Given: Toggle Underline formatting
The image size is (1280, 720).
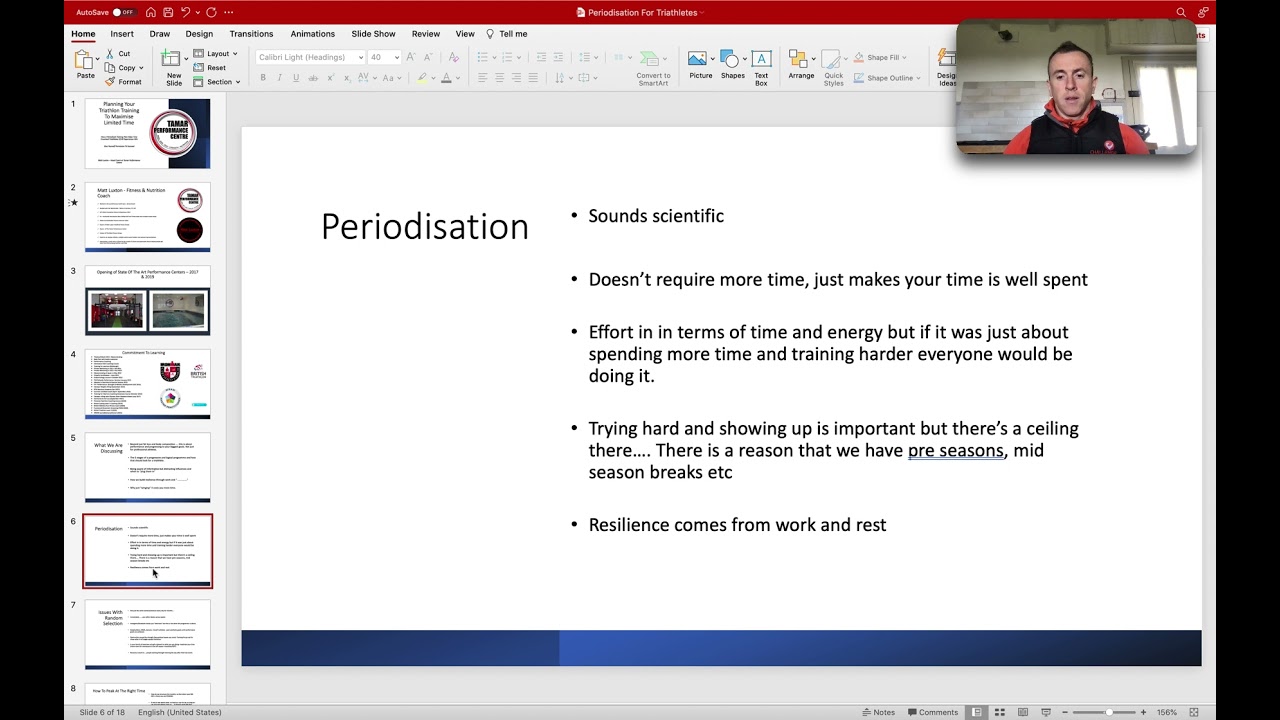Looking at the screenshot, I should tap(296, 78).
